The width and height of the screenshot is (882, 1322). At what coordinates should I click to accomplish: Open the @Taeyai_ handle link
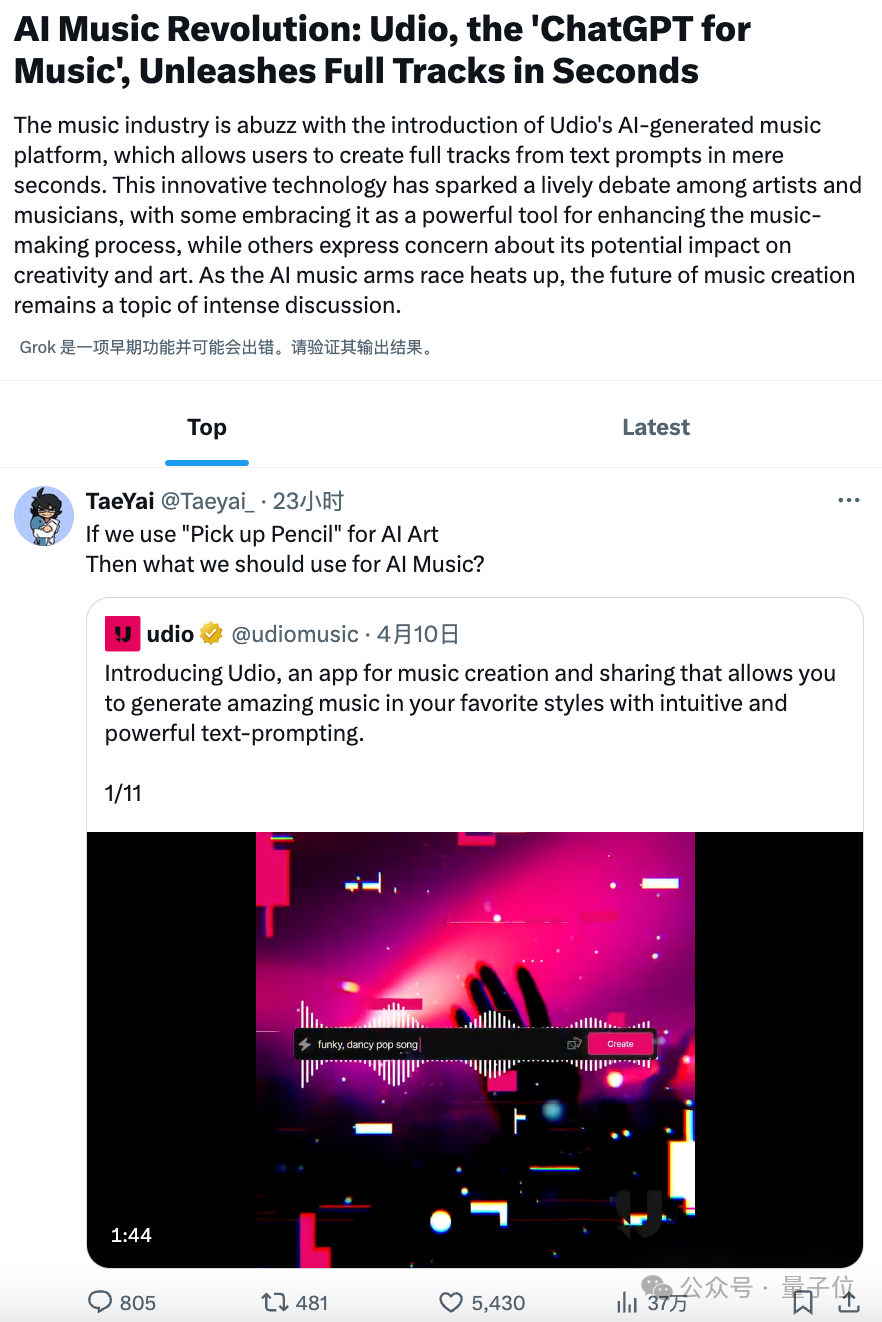pos(208,501)
